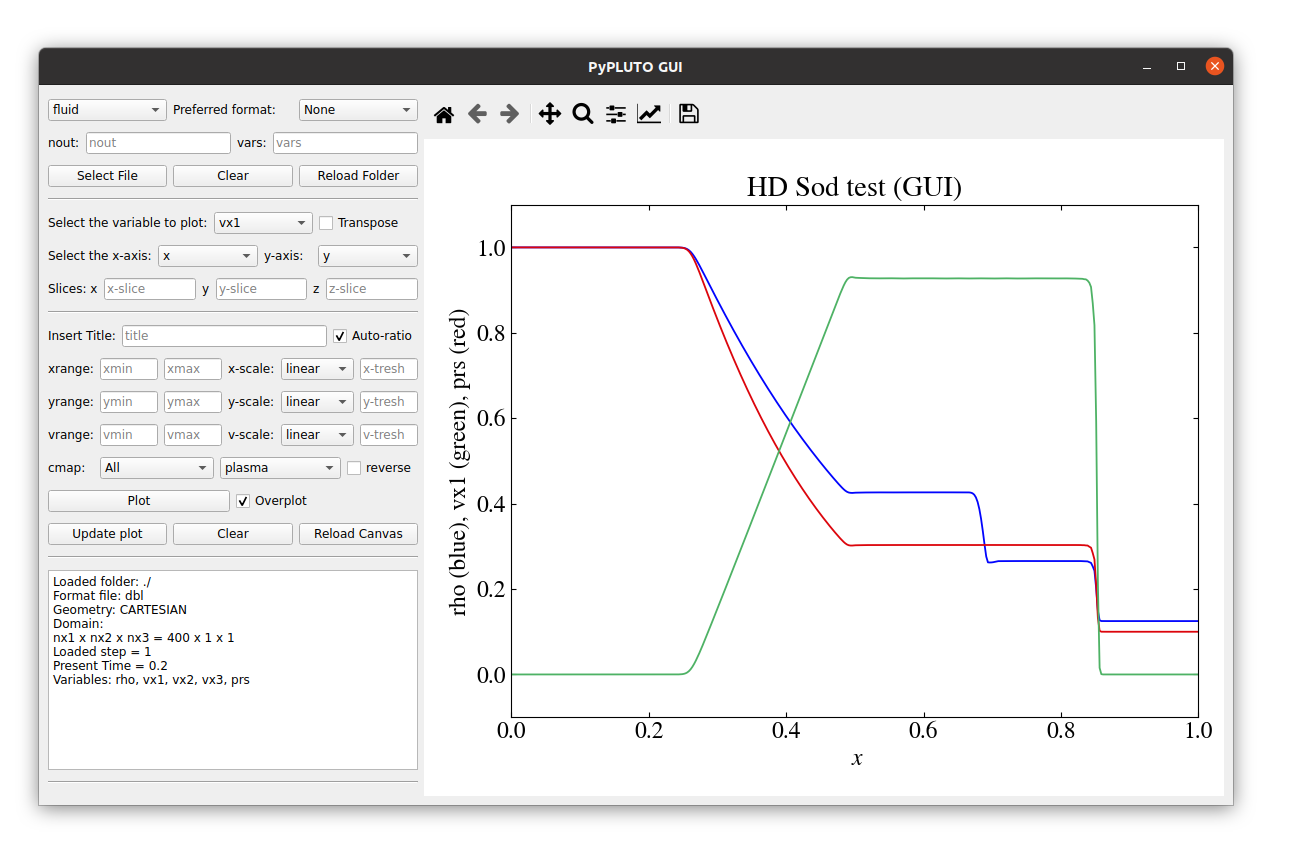Open the Preferred format dropdown

coord(358,110)
